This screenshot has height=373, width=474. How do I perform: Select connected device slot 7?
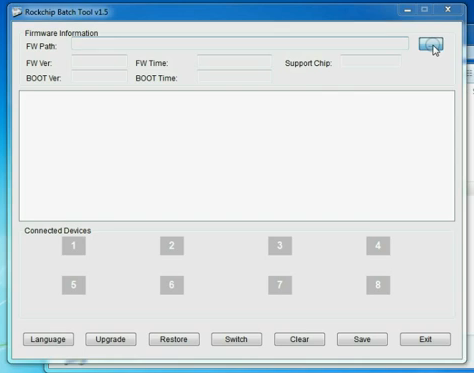pos(280,285)
